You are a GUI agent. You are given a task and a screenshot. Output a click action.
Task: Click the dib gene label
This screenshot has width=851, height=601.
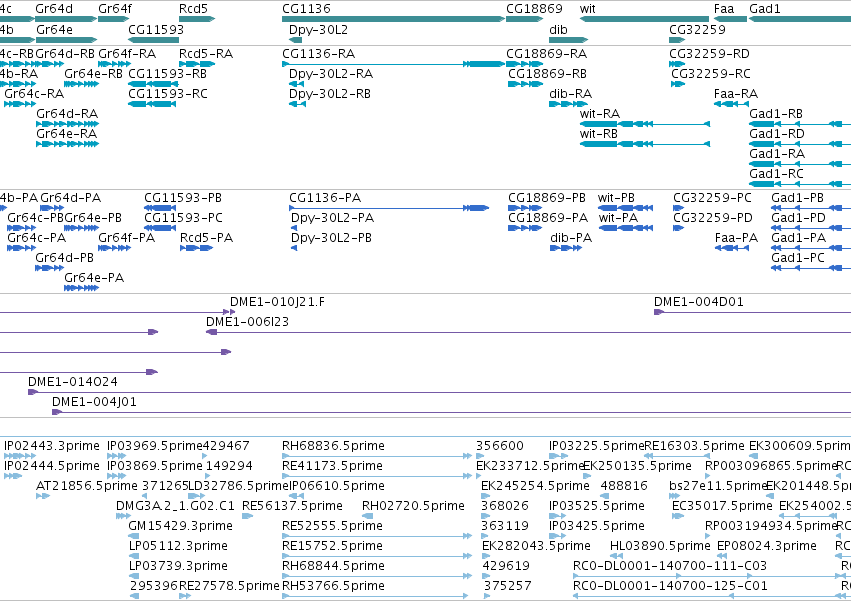point(558,29)
